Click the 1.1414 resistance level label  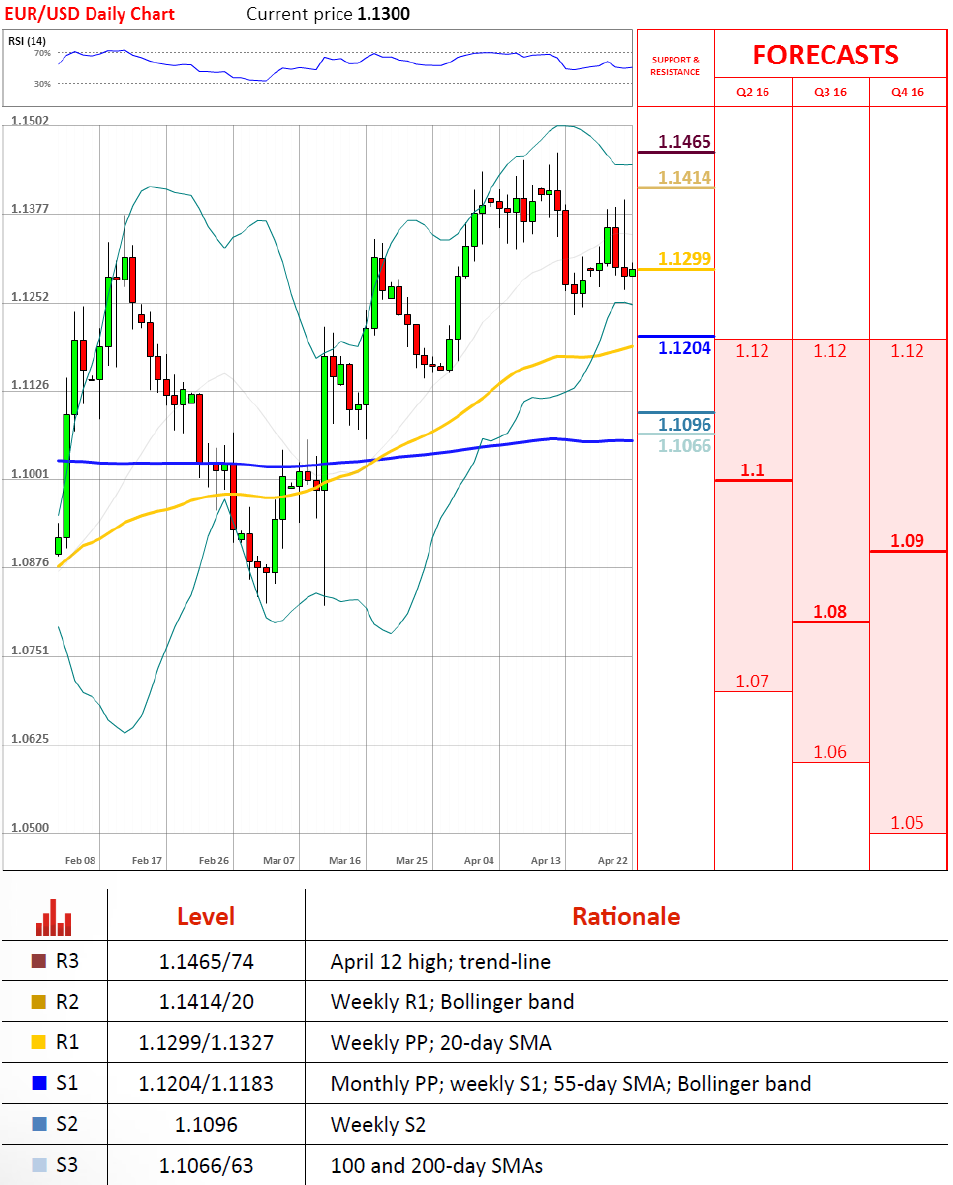pos(684,178)
